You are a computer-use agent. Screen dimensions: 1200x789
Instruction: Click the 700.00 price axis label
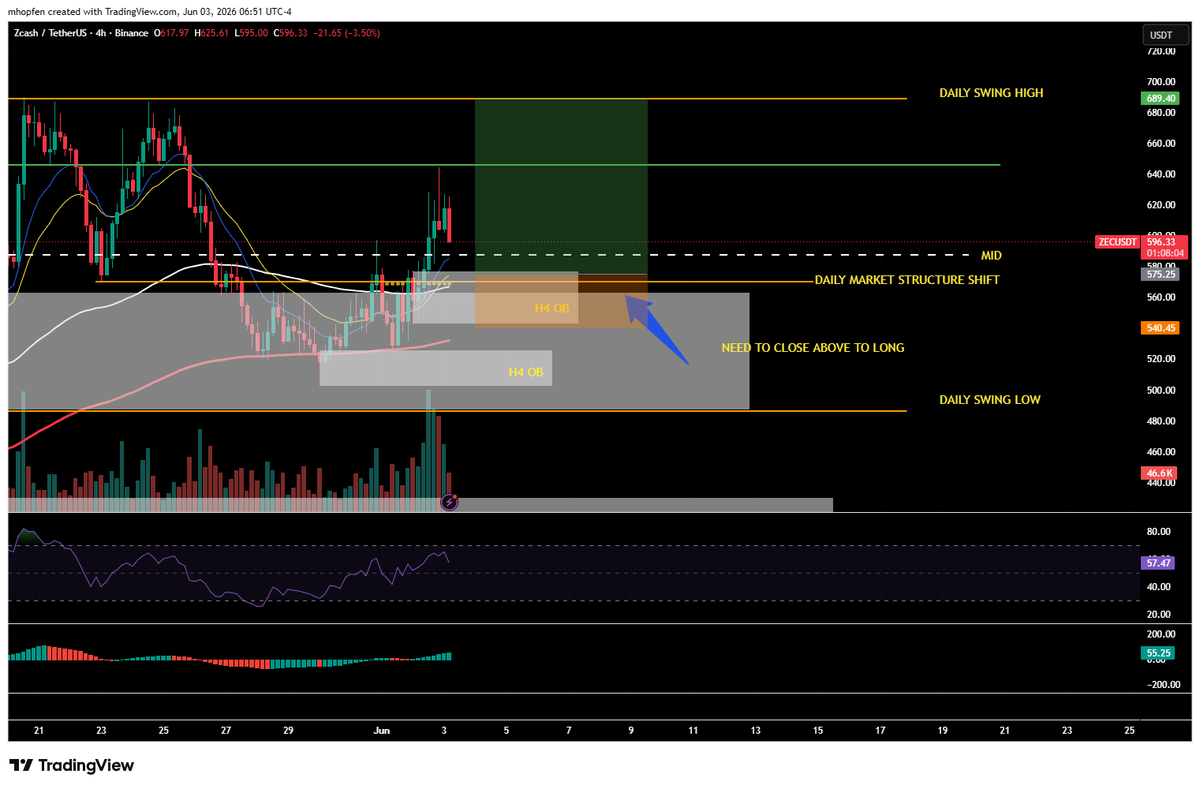pyautogui.click(x=1161, y=82)
